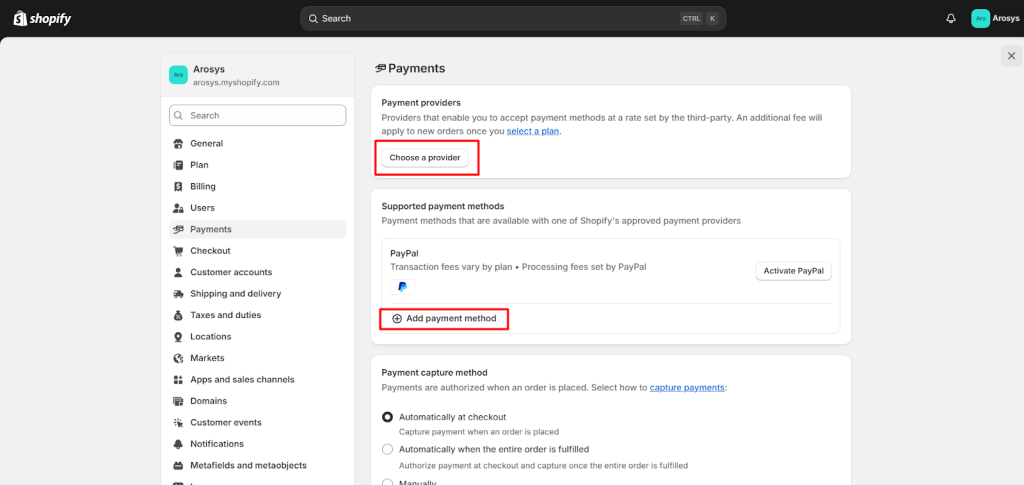Click the PayPal logo badge
The width and height of the screenshot is (1024, 485).
(402, 286)
